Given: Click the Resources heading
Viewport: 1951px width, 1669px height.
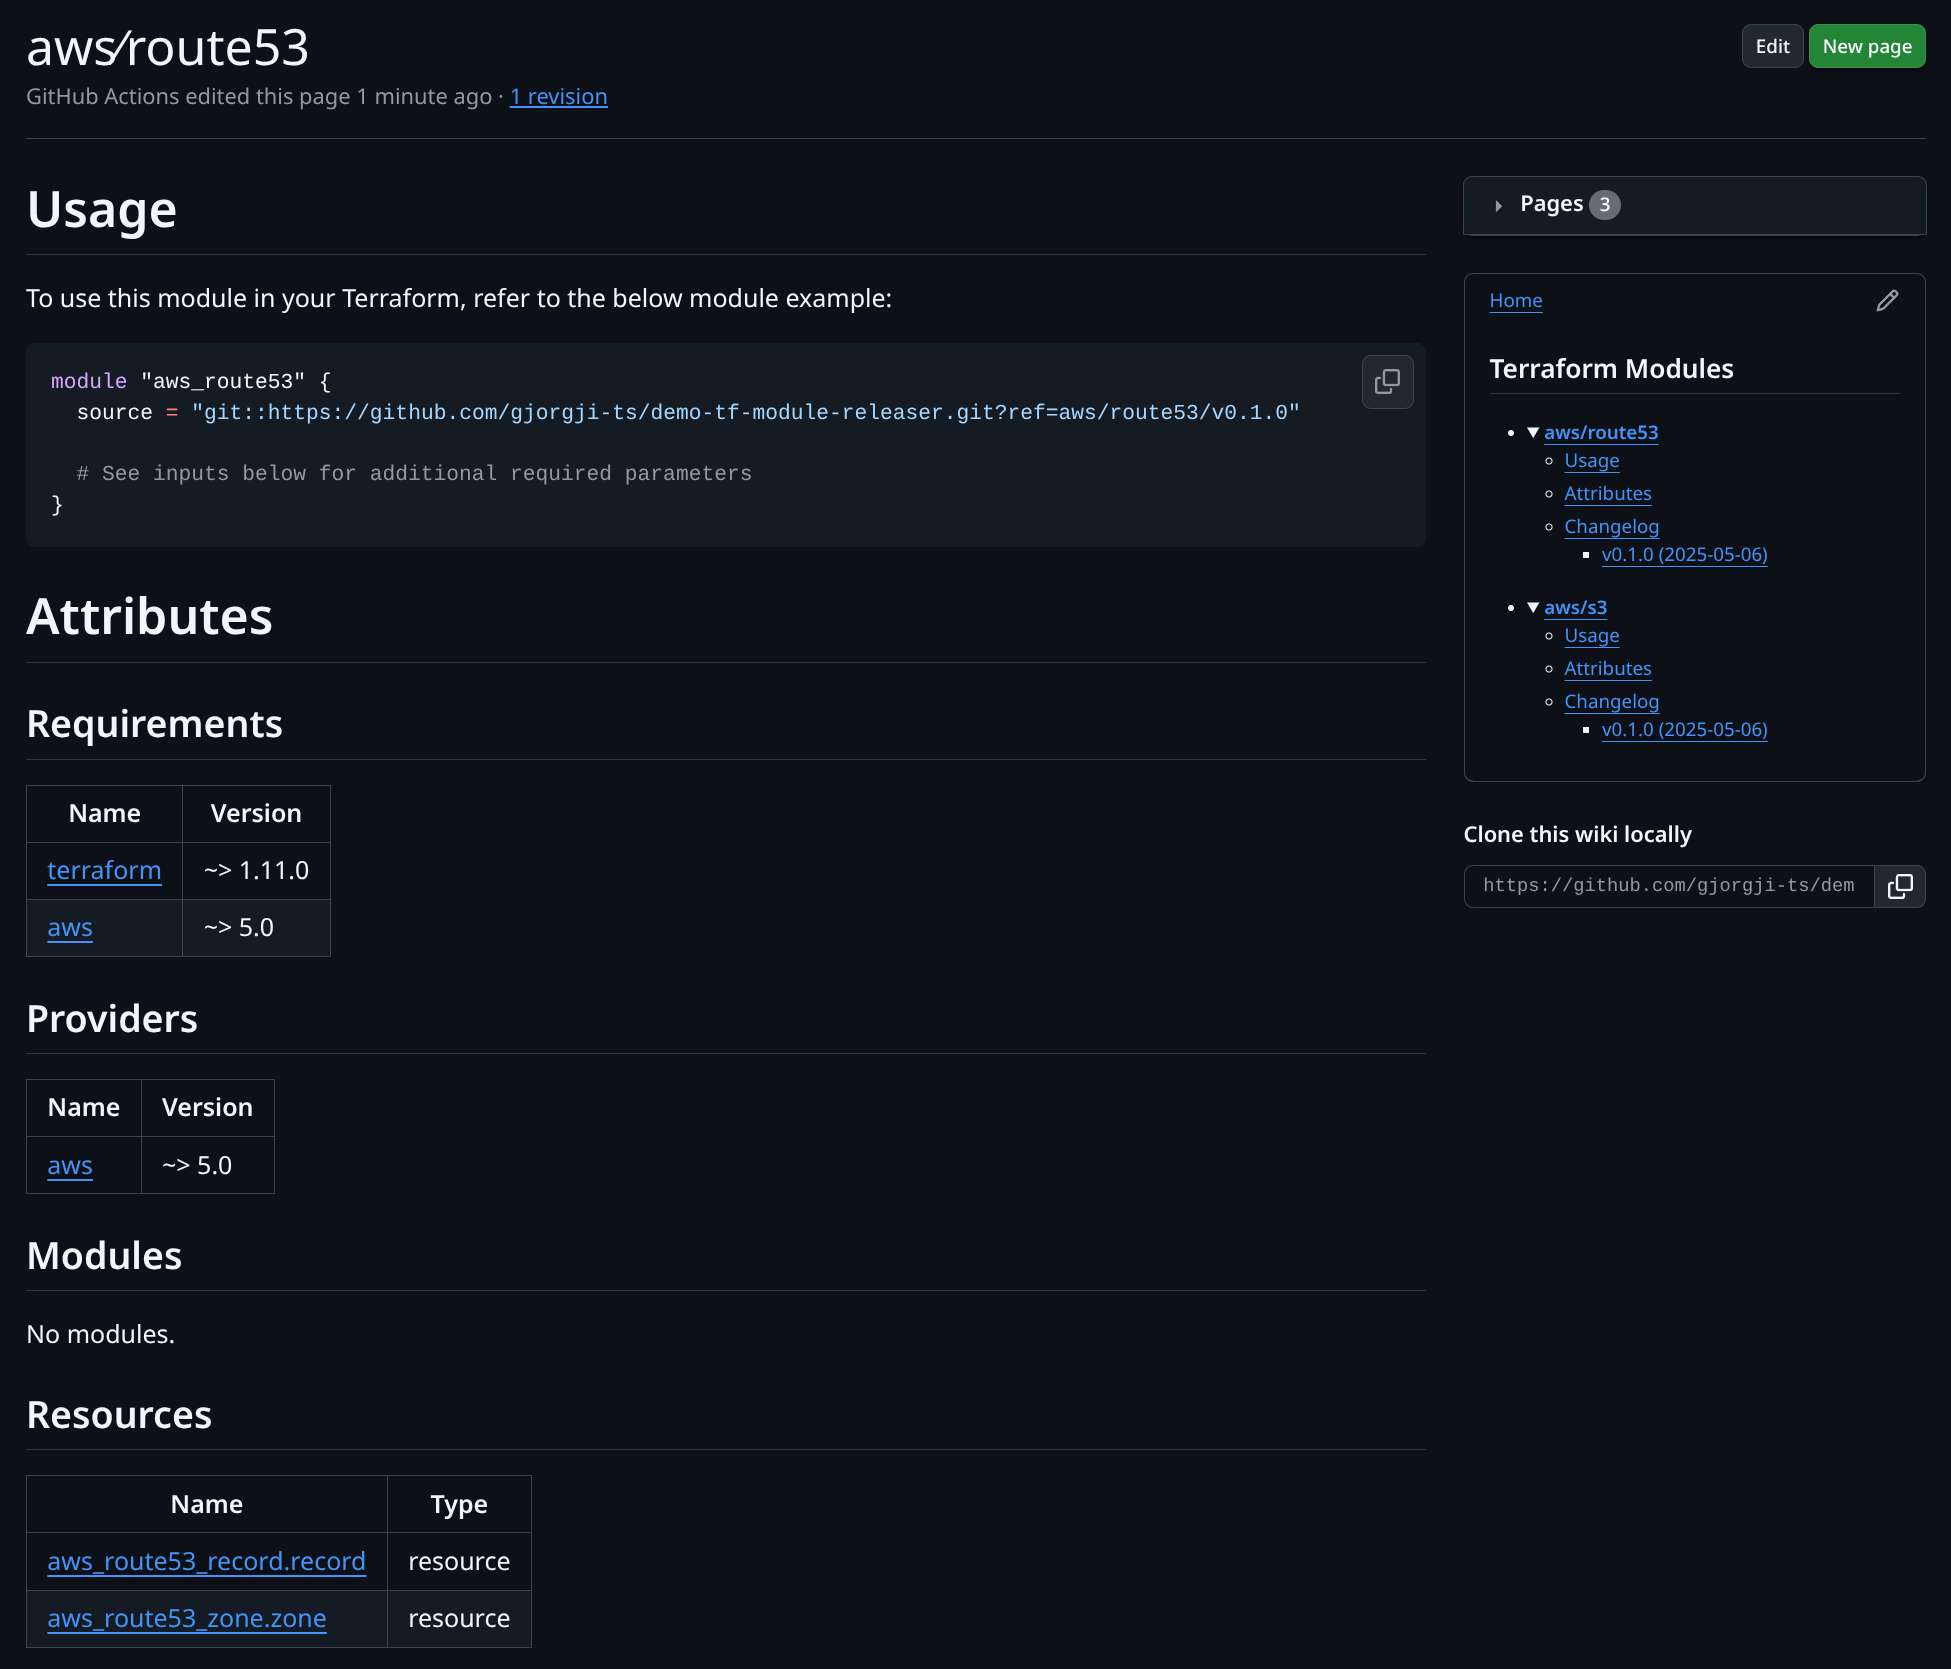Looking at the screenshot, I should pyautogui.click(x=119, y=1415).
